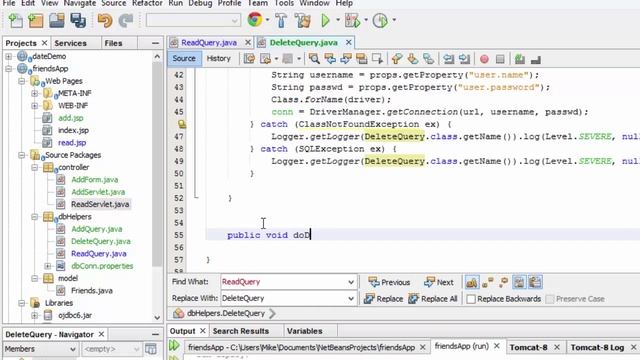
Task: Open the Find What dropdown list
Action: tap(351, 282)
